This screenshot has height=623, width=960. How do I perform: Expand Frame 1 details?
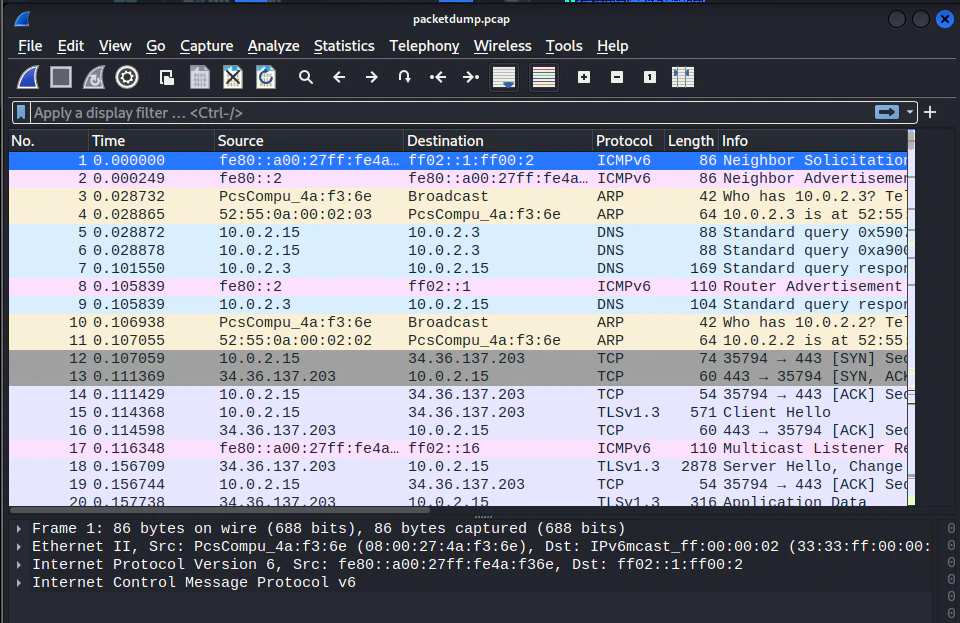click(x=19, y=529)
